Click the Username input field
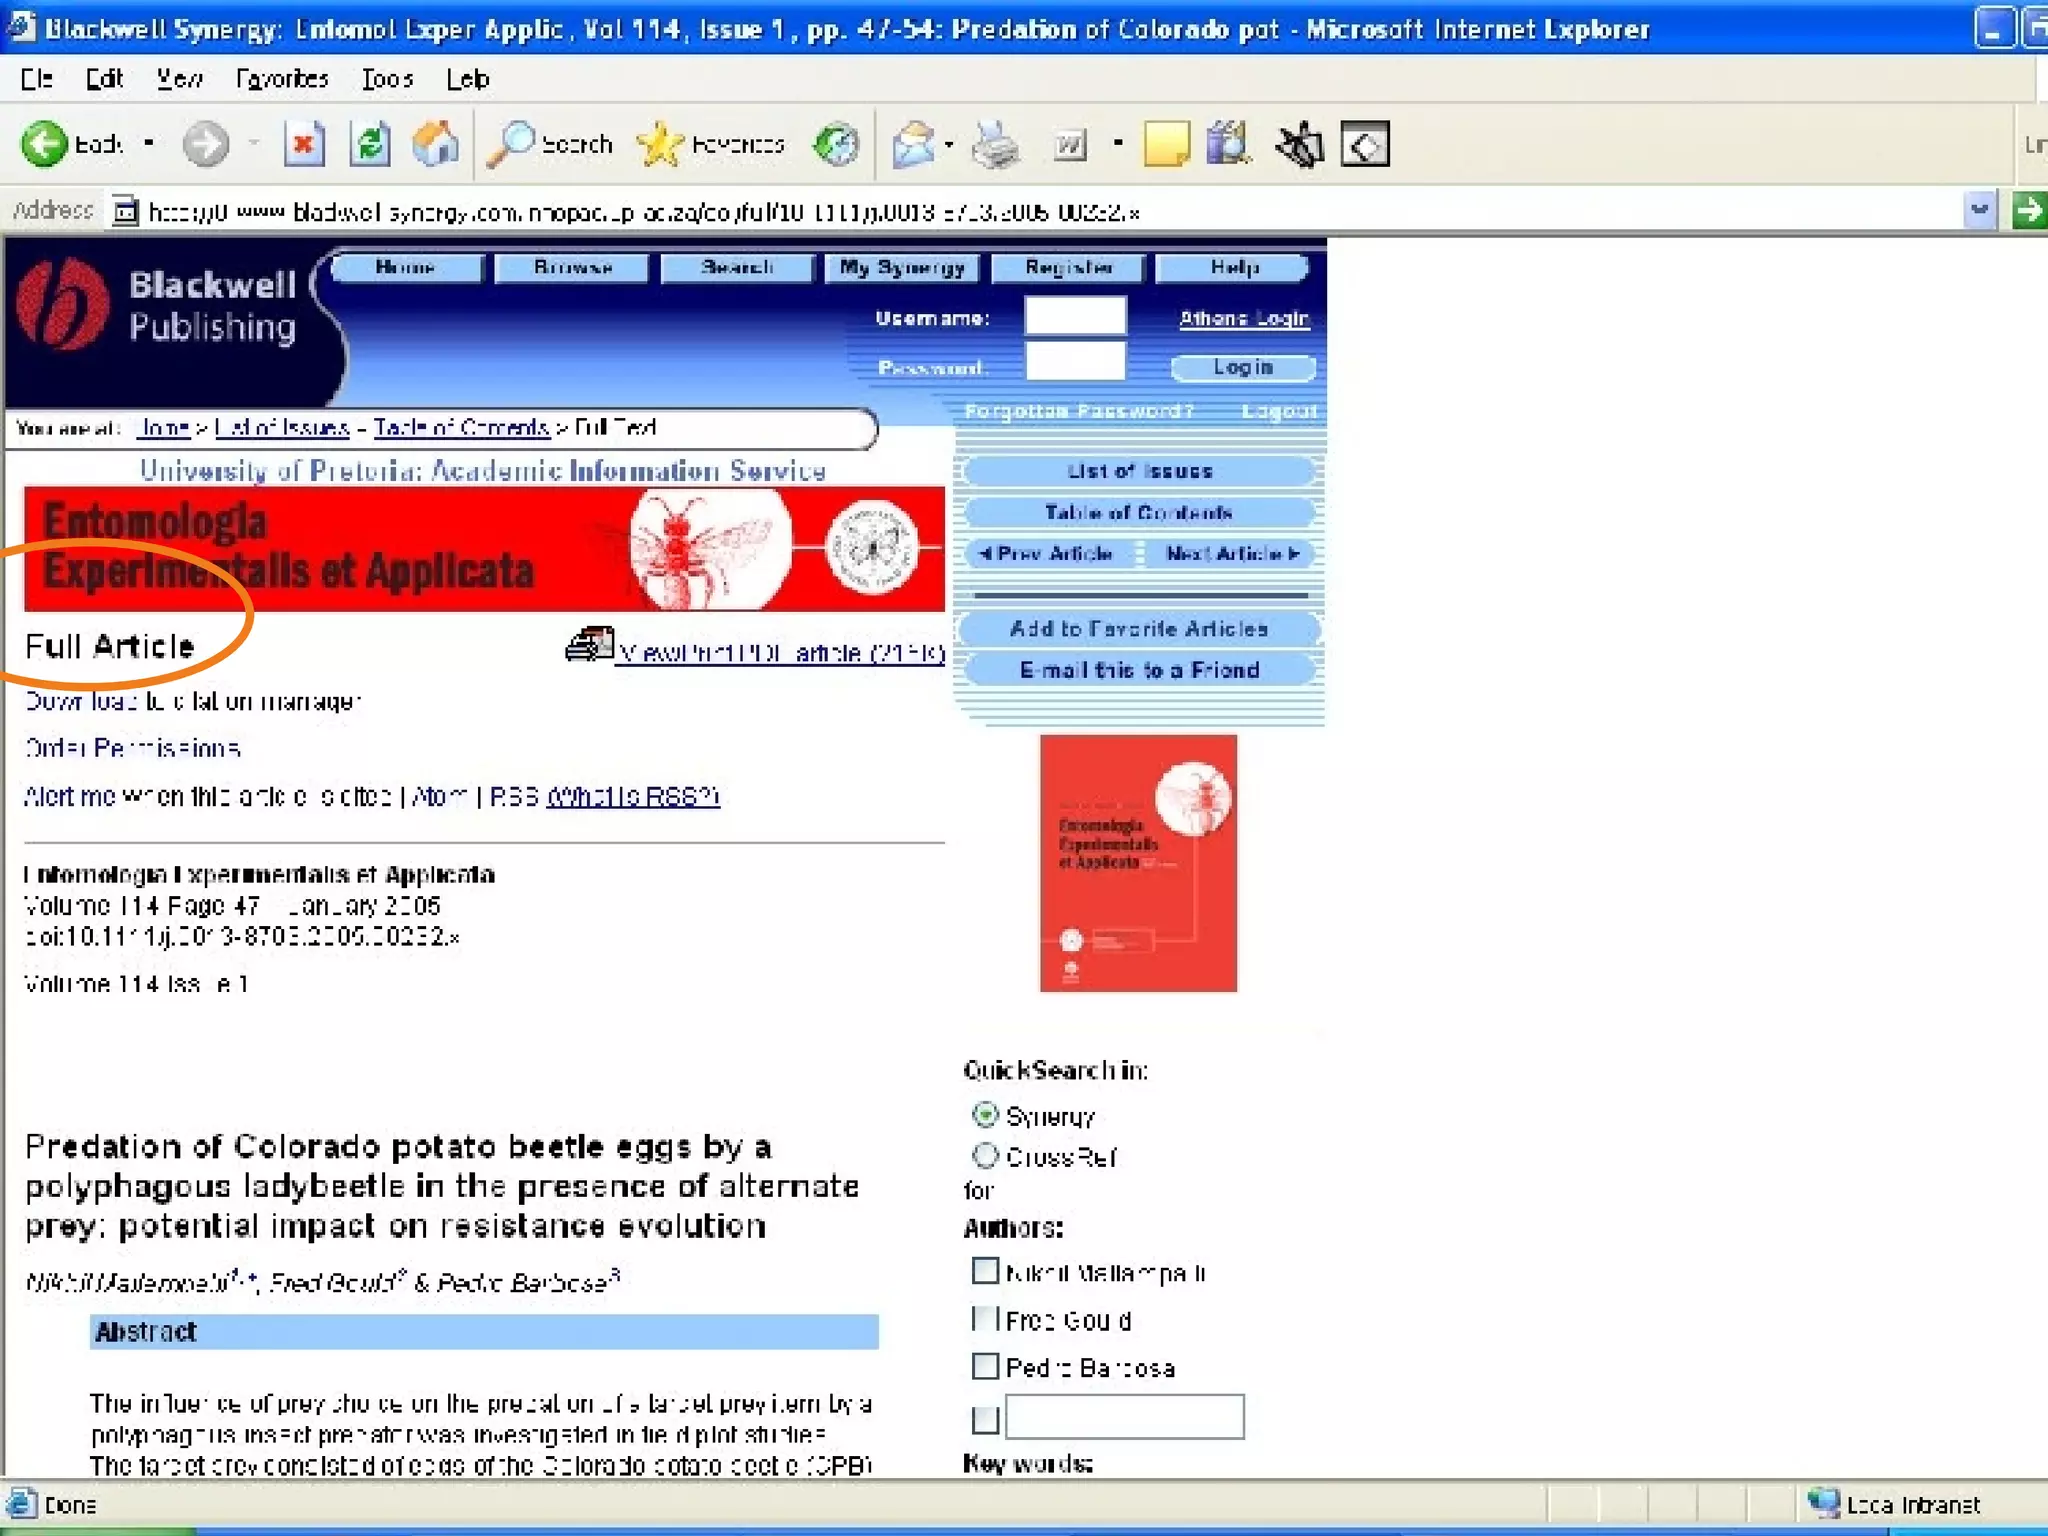Image resolution: width=2048 pixels, height=1536 pixels. [1075, 317]
